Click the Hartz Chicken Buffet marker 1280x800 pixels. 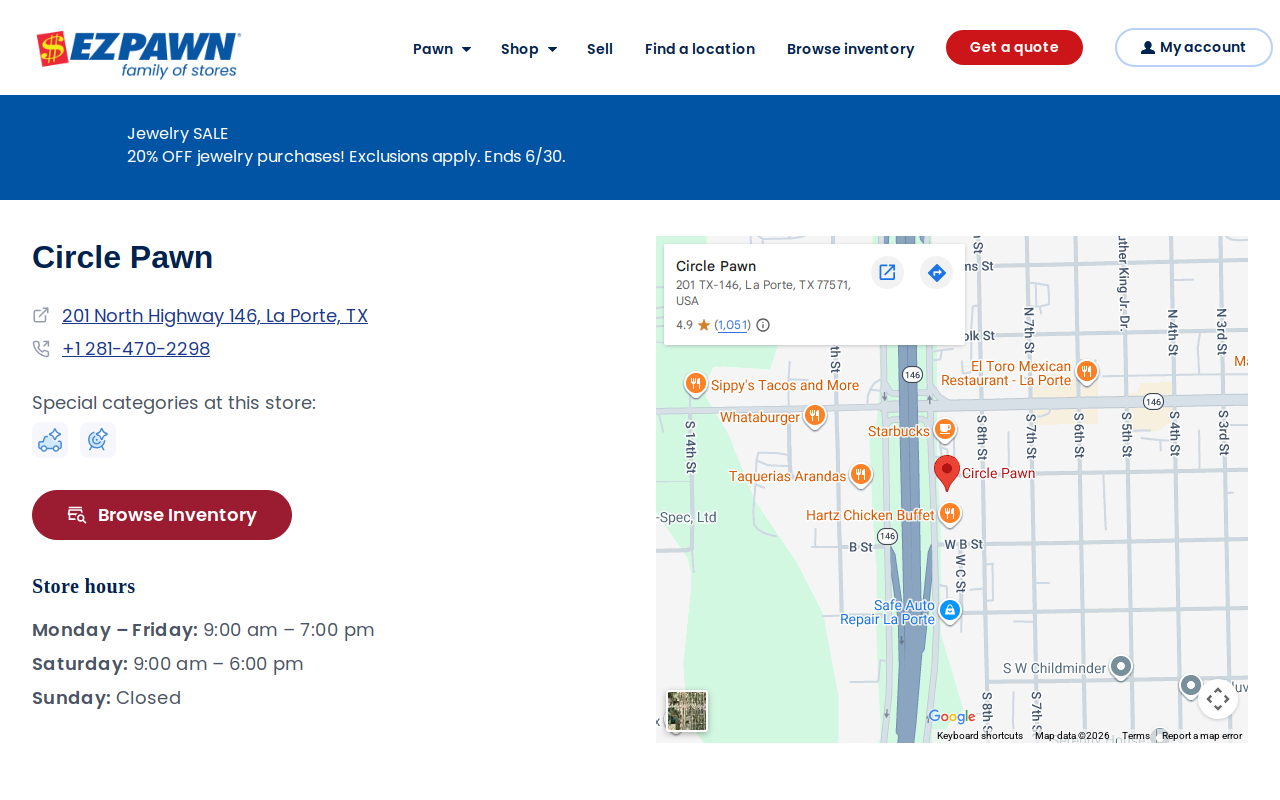coord(950,514)
